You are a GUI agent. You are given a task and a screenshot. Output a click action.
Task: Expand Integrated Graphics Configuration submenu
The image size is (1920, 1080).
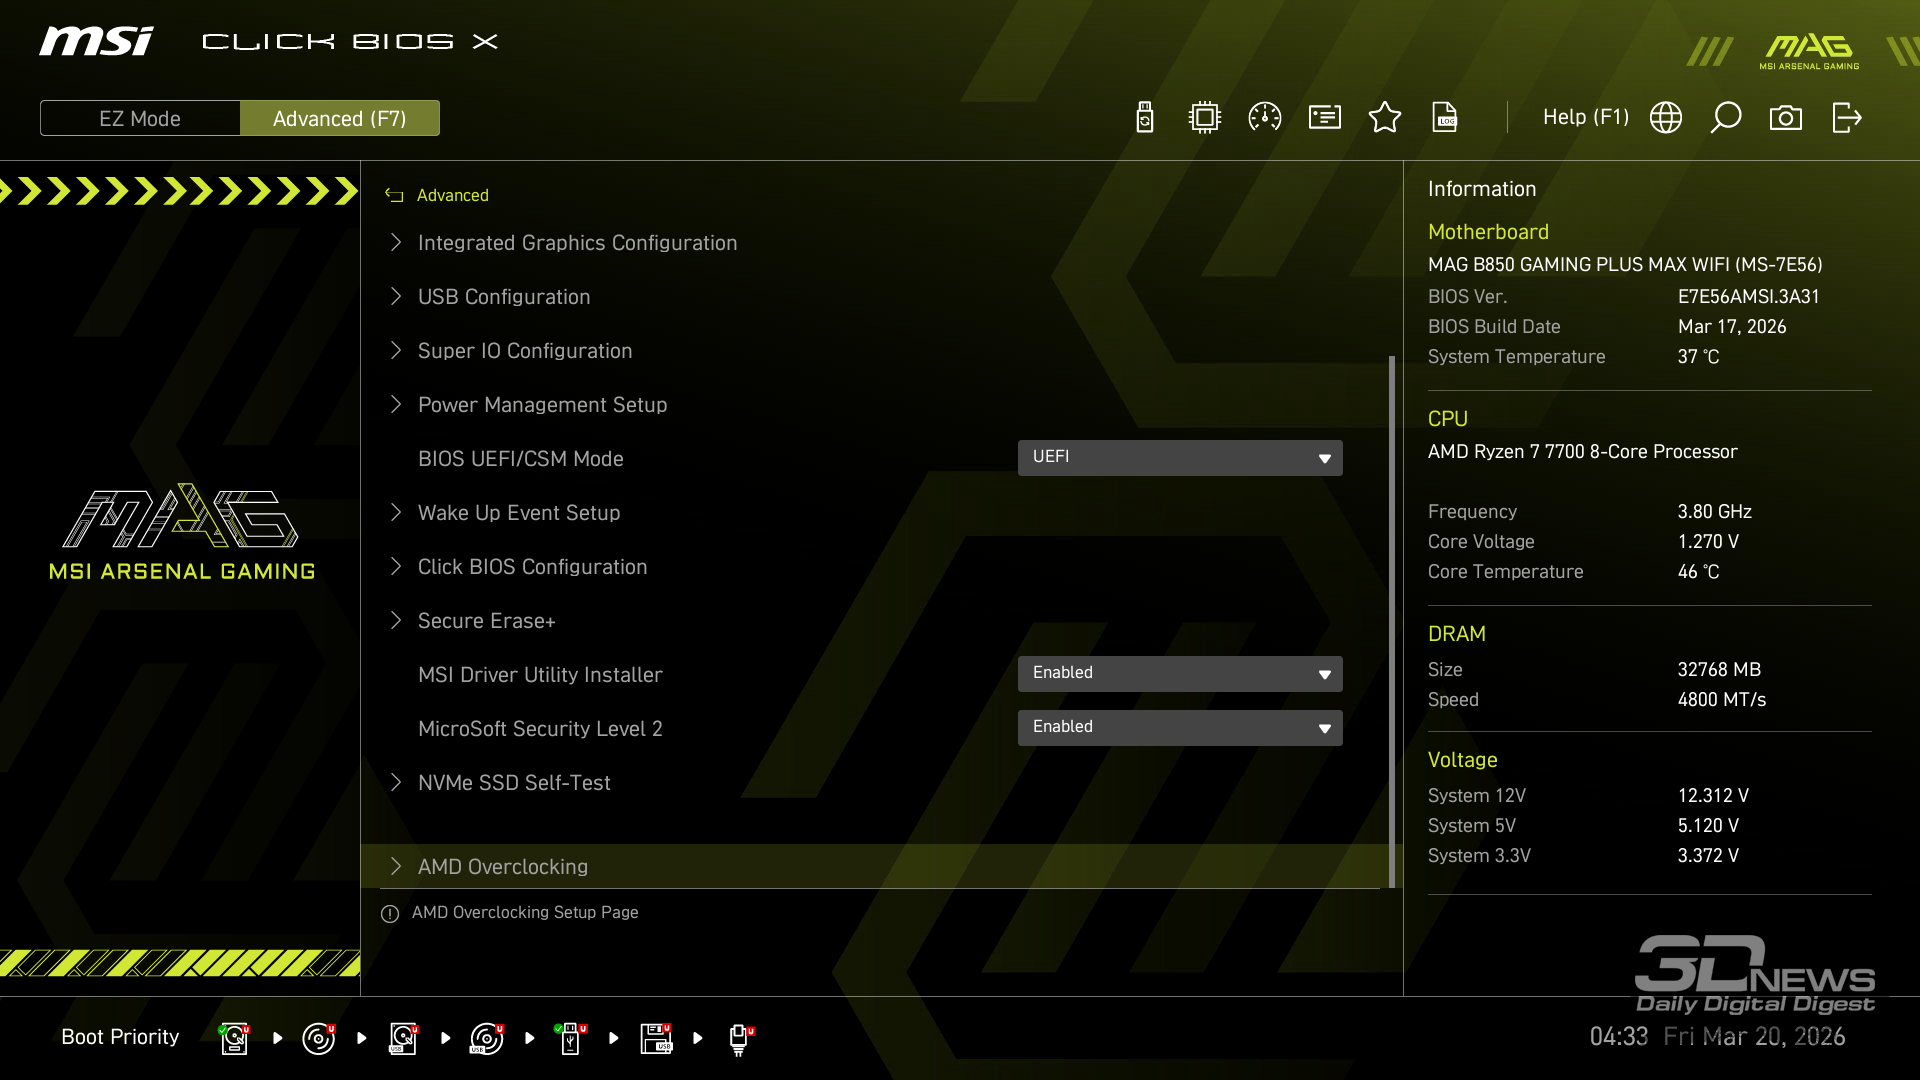coord(577,243)
